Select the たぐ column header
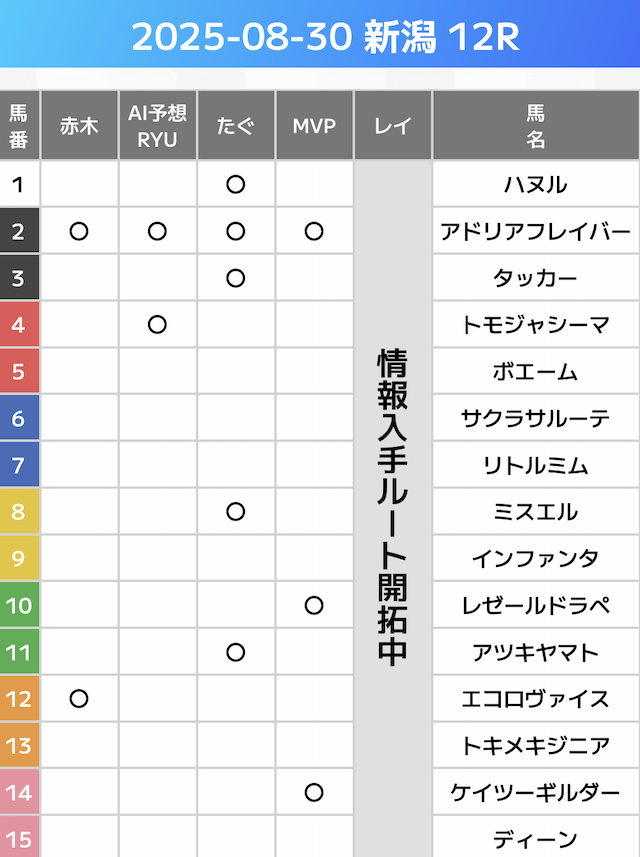The height and width of the screenshot is (857, 640). point(236,126)
